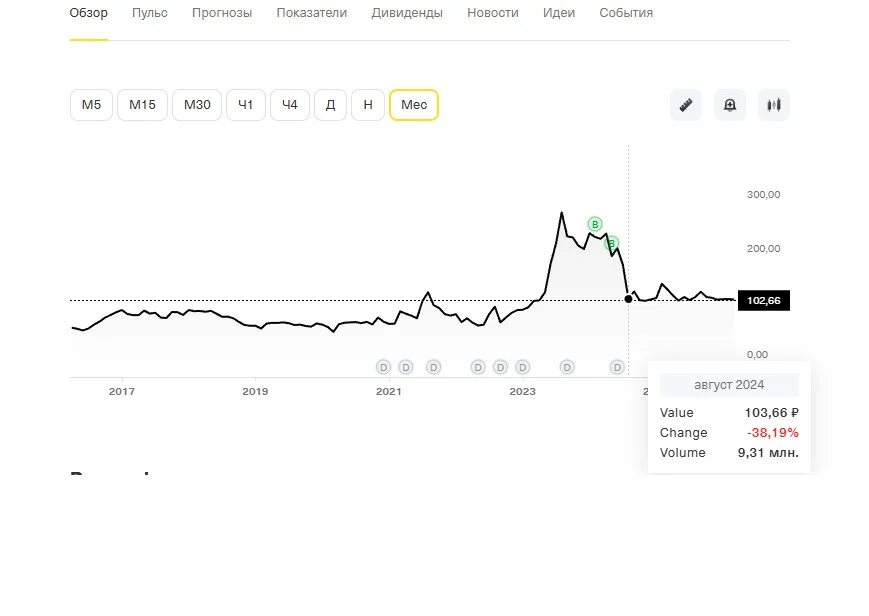Select the М30 timeframe
This screenshot has height=616, width=869.
tap(197, 105)
